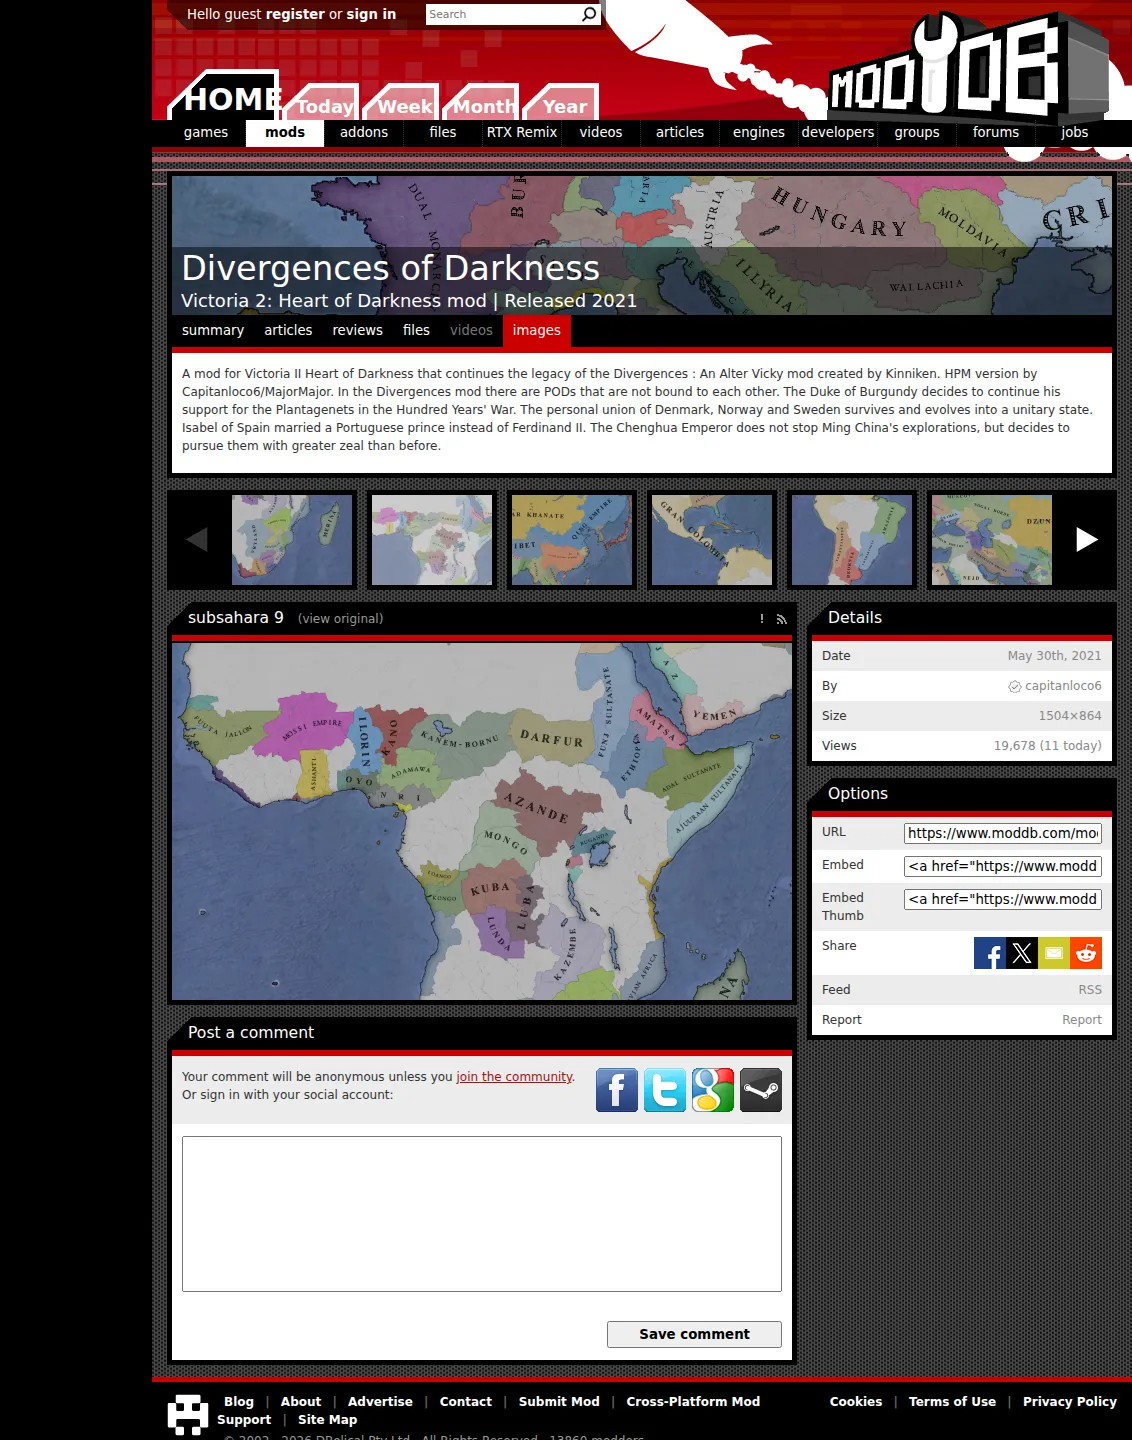Share image on Reddit icon
This screenshot has width=1132, height=1440.
1086,953
